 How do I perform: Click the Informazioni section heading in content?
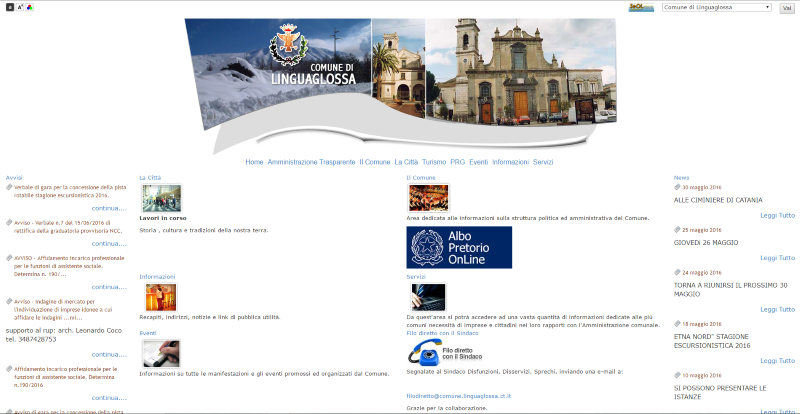[157, 277]
